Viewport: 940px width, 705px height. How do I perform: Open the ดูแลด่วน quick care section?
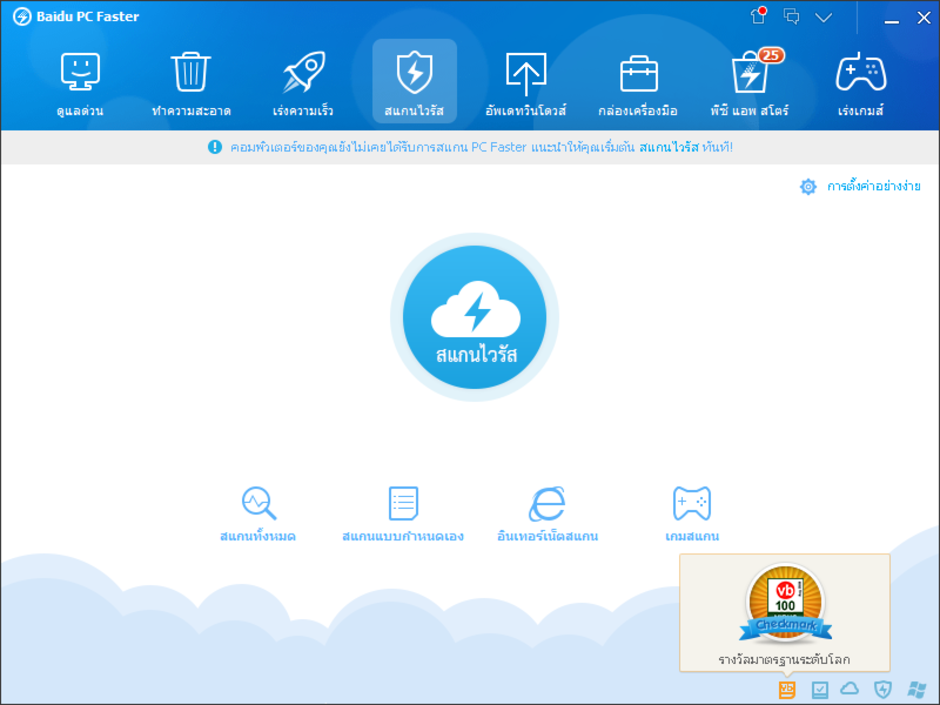[80, 83]
